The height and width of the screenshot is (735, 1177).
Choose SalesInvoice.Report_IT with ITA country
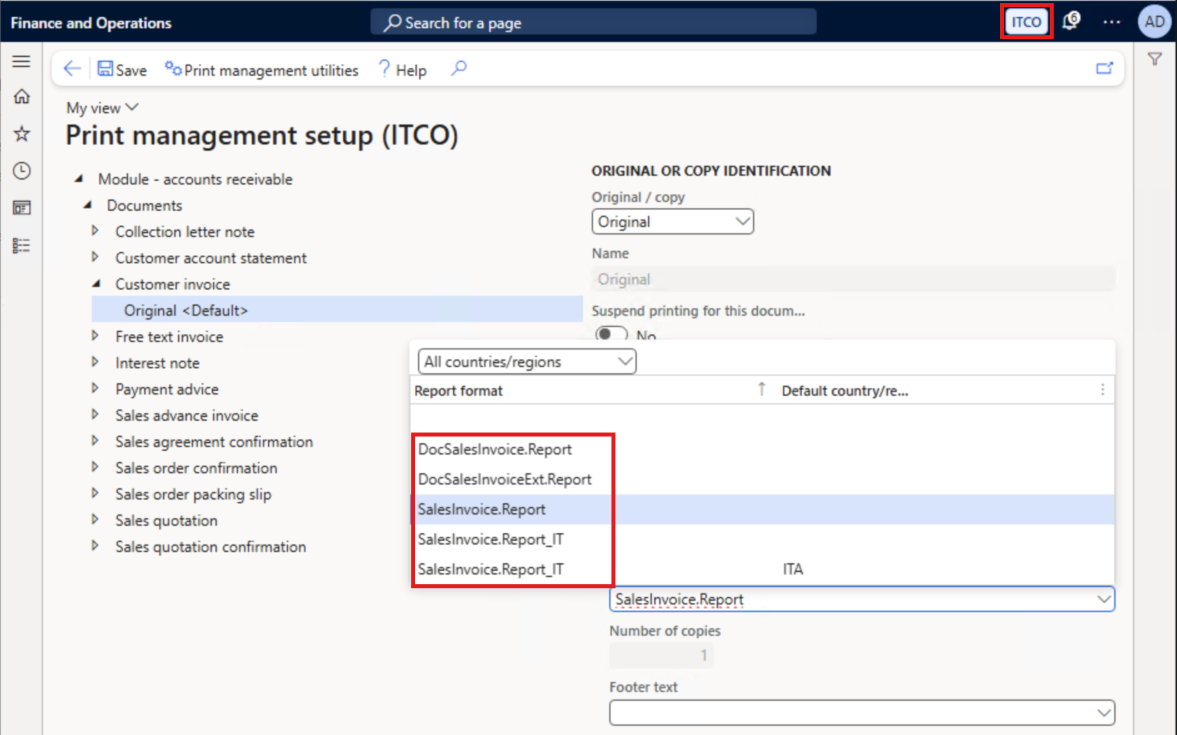491,569
